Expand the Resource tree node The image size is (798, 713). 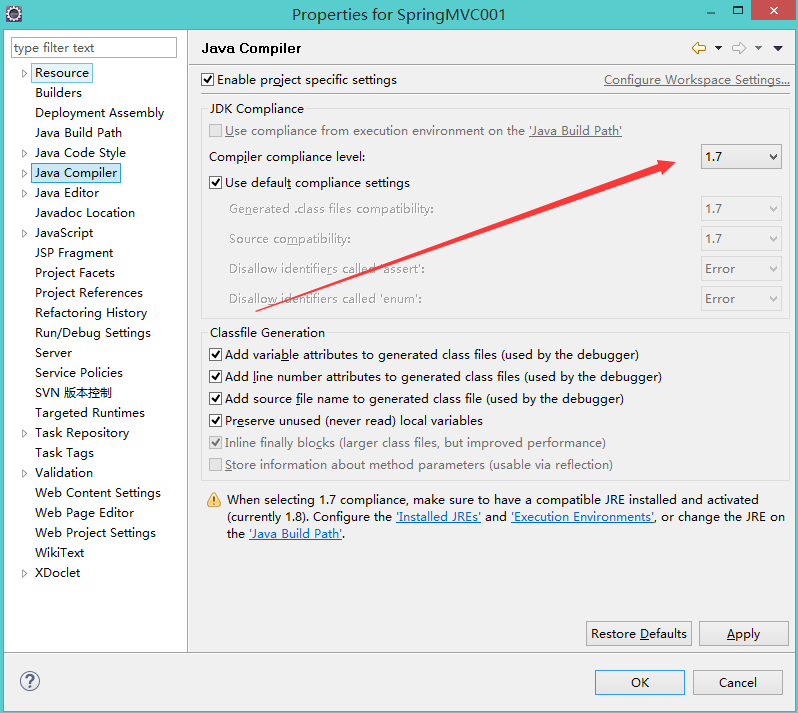pyautogui.click(x=24, y=73)
